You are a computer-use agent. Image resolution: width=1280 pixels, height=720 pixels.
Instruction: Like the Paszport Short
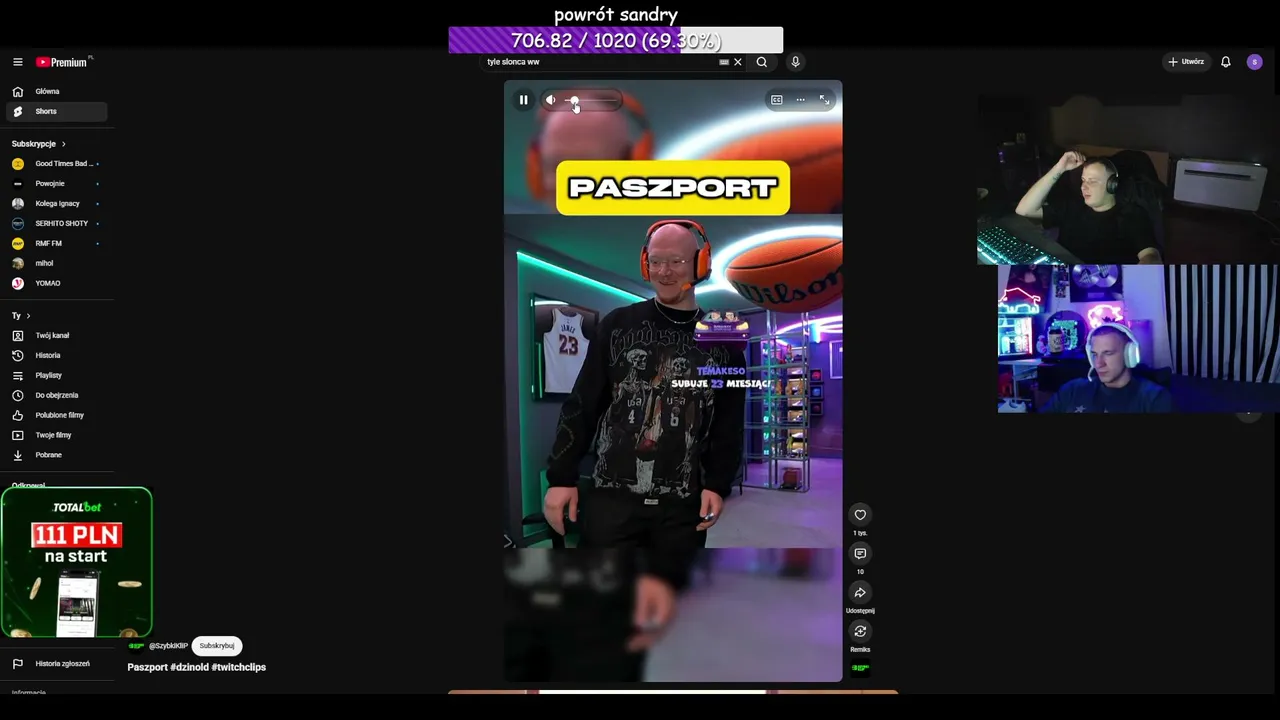point(860,515)
